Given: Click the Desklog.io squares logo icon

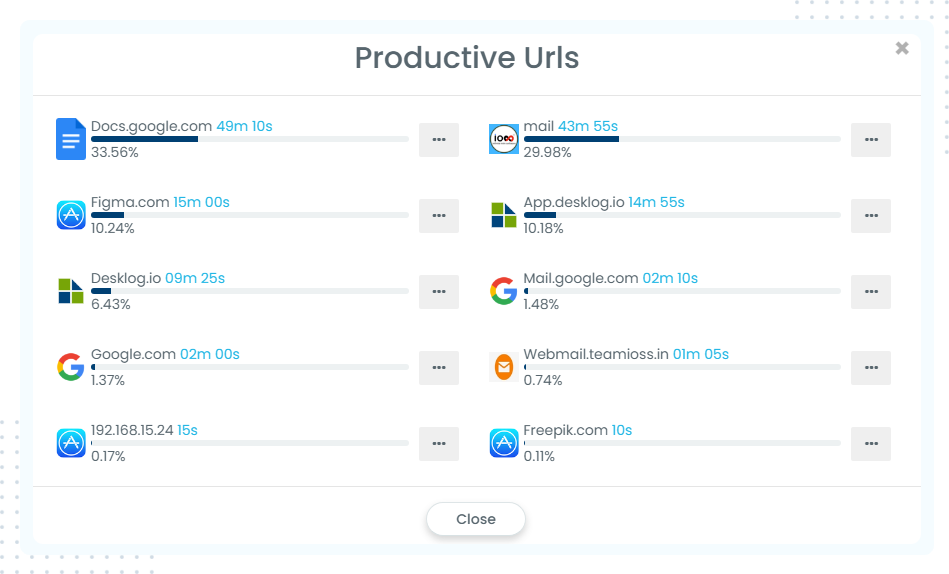Looking at the screenshot, I should tap(71, 291).
